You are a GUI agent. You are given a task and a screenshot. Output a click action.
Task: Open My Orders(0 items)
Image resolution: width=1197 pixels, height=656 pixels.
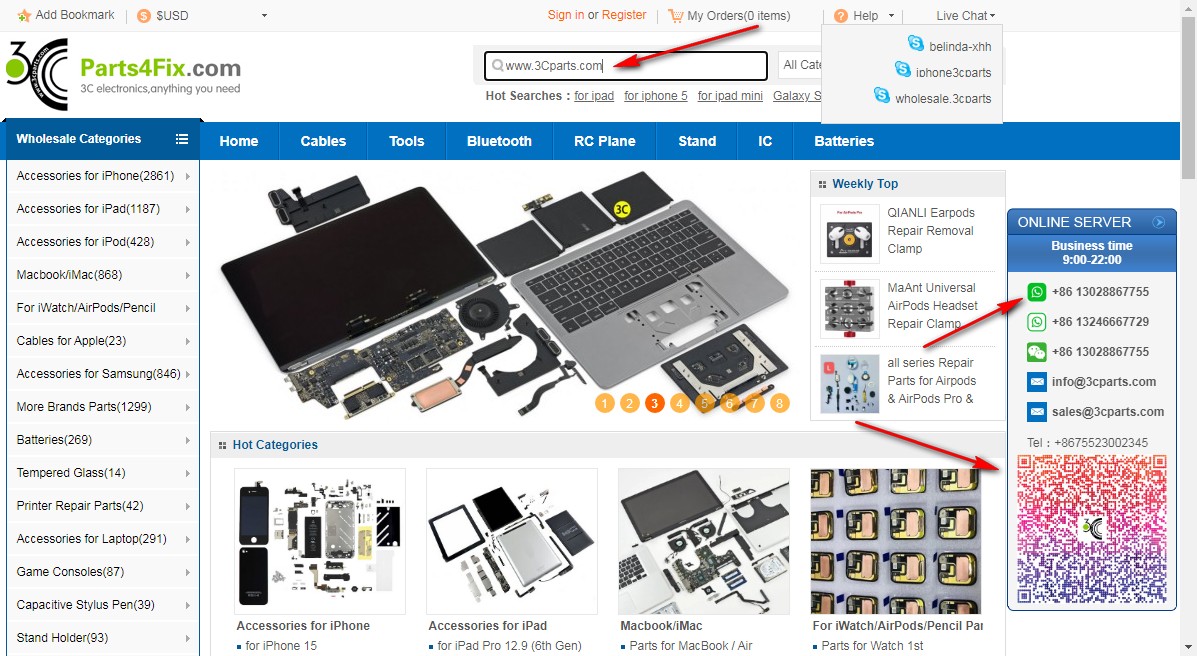click(738, 15)
